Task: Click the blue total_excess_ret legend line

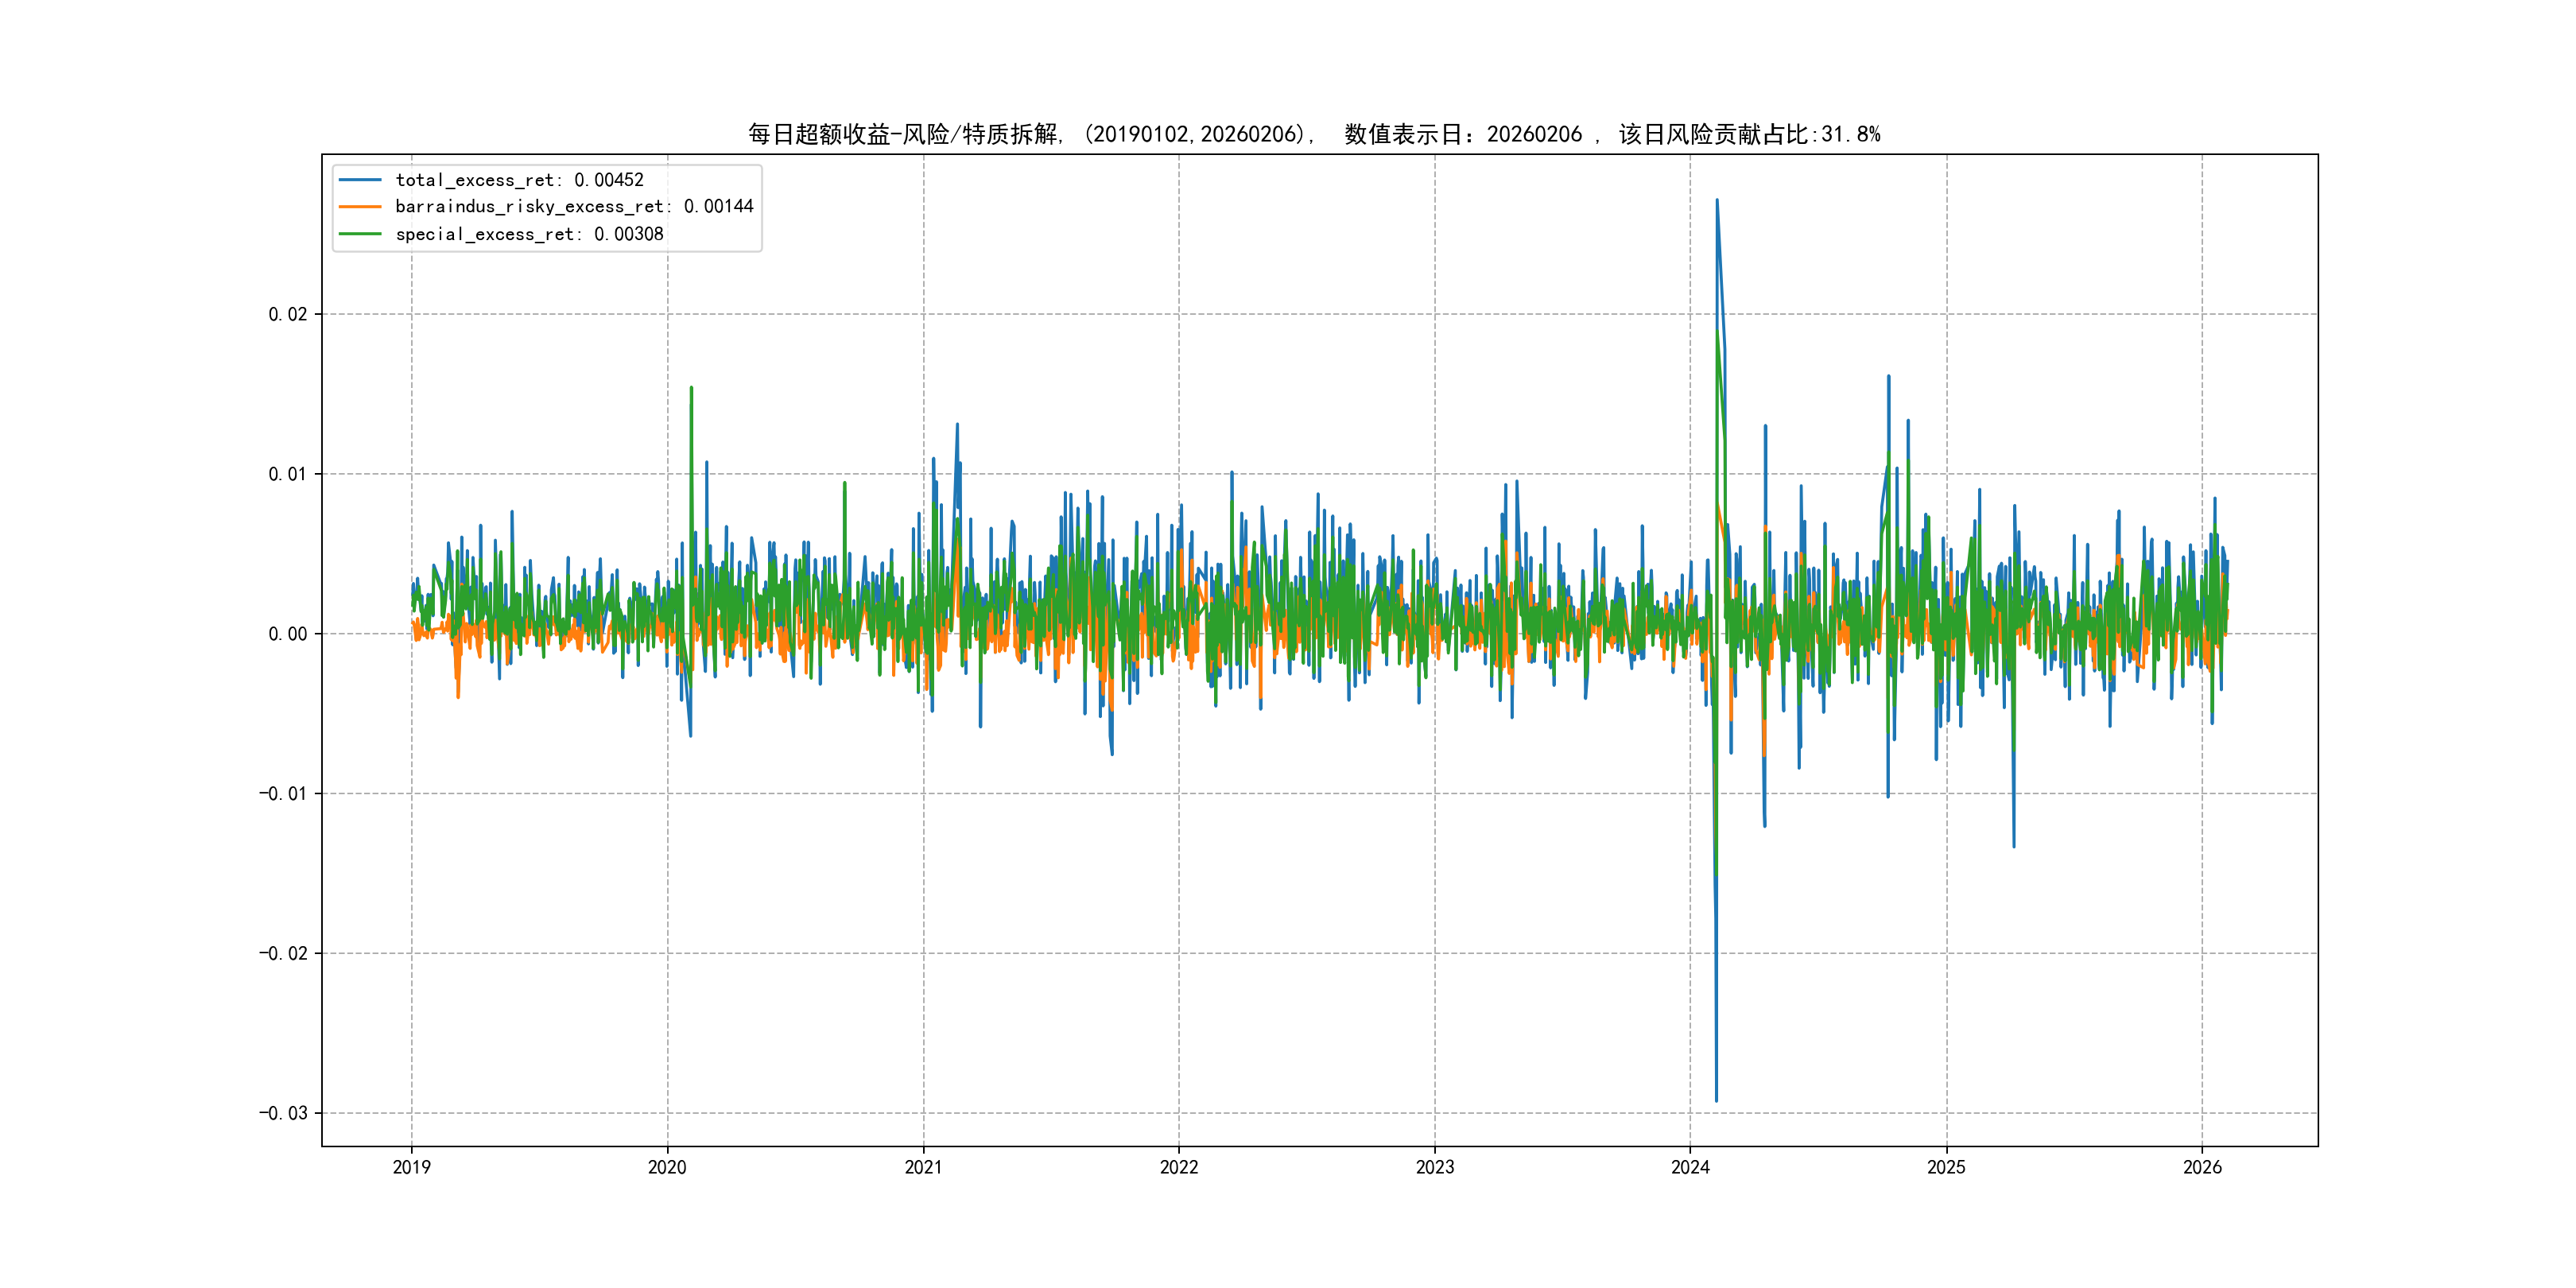Action: pos(360,180)
